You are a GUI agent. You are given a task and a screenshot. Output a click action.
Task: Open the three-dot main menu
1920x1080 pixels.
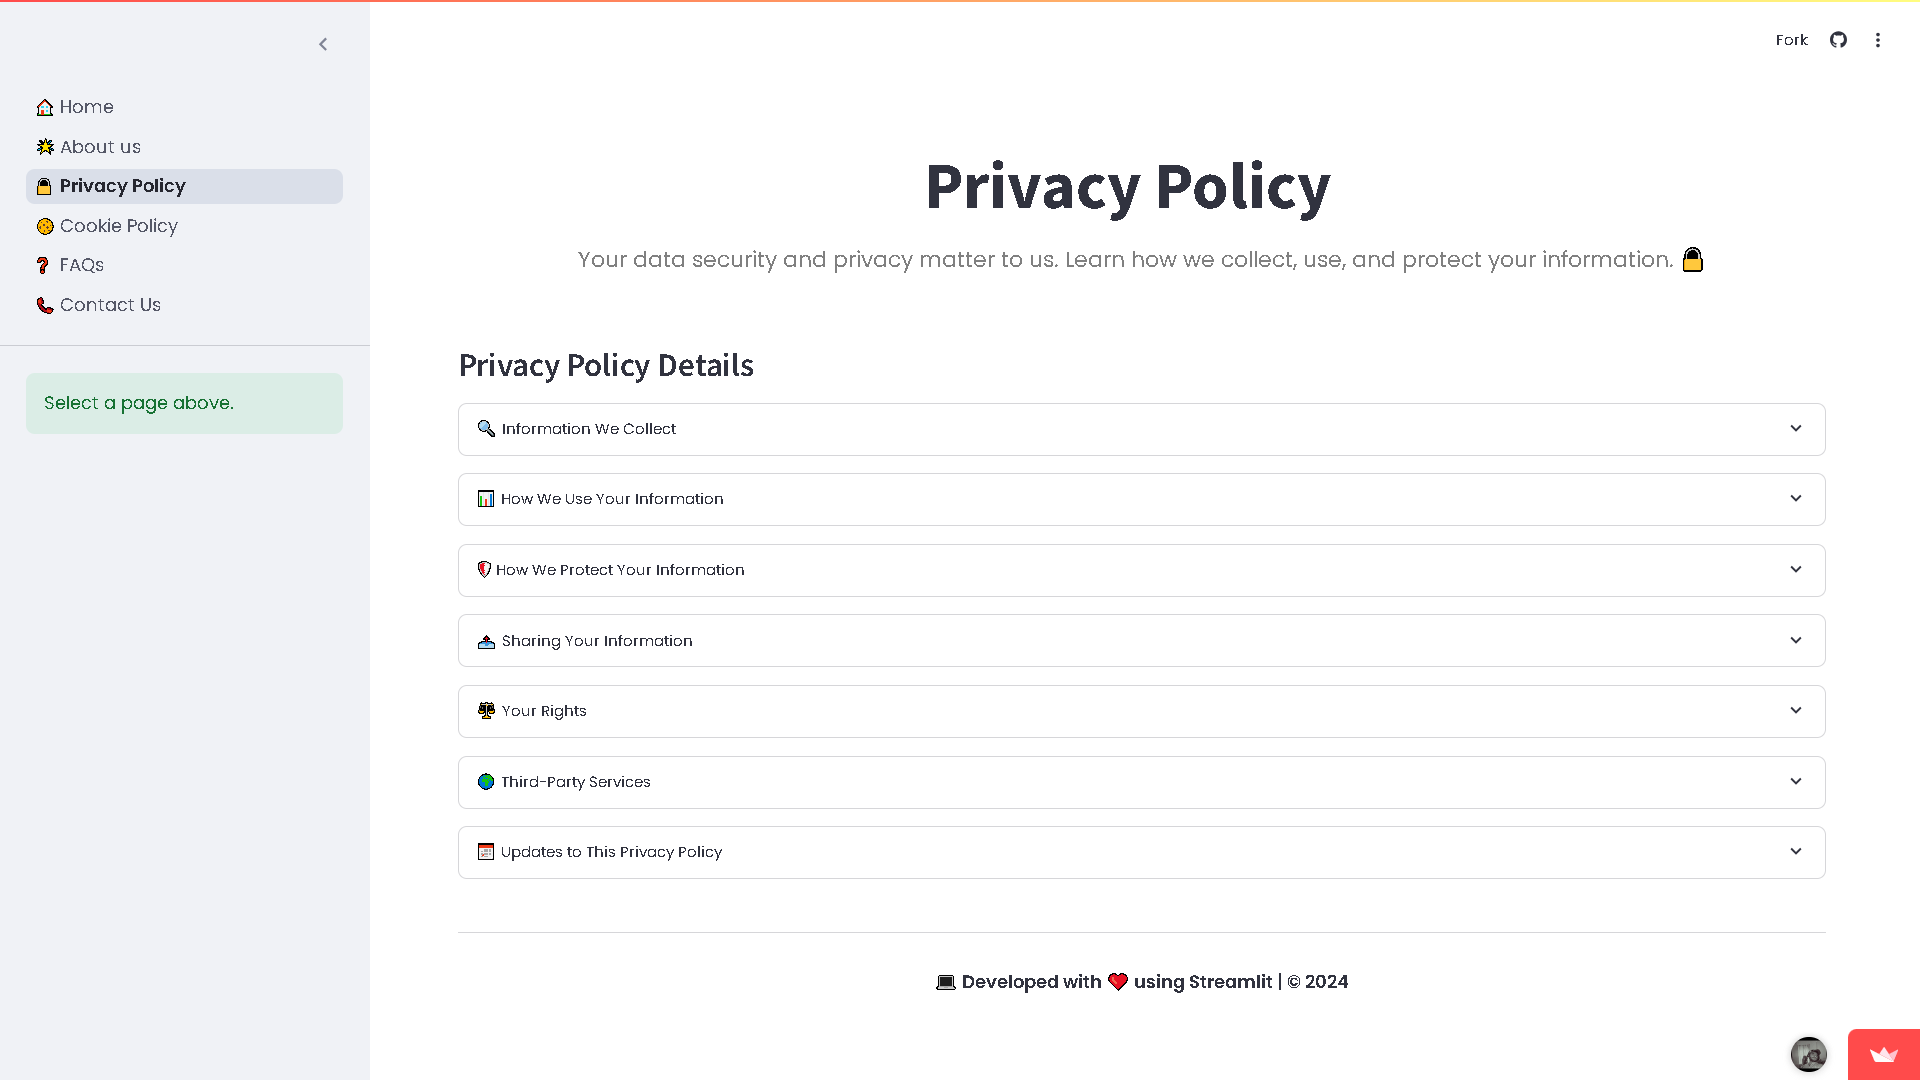(x=1878, y=40)
